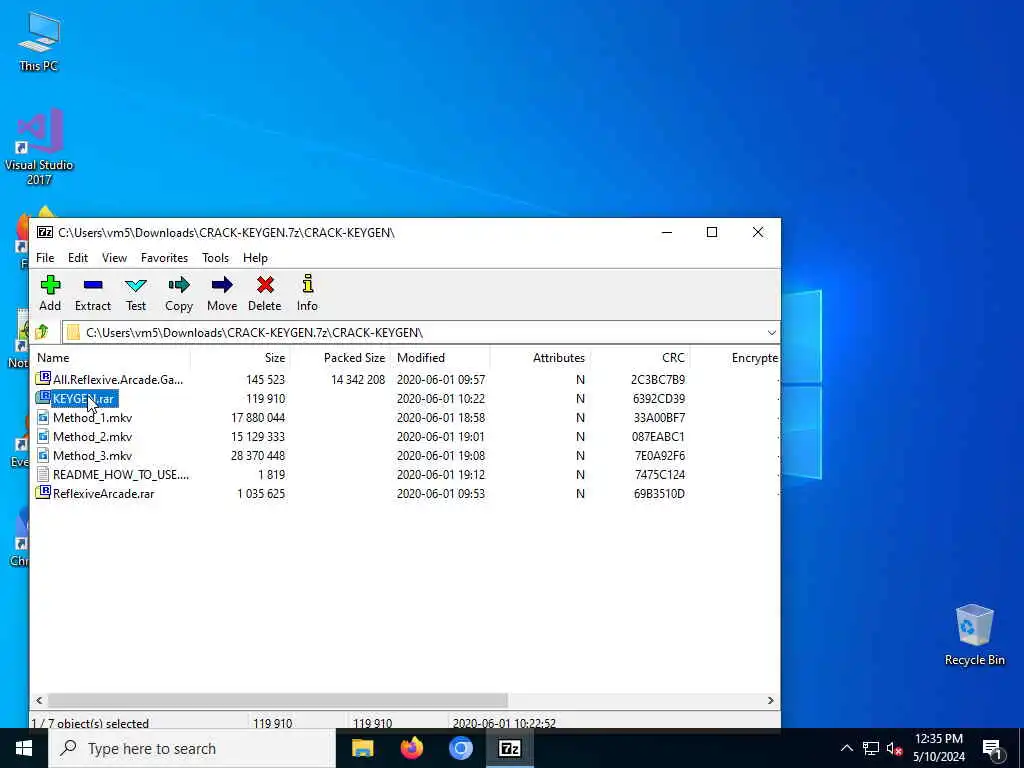
Task: Click the taskbar search box
Action: (192, 748)
